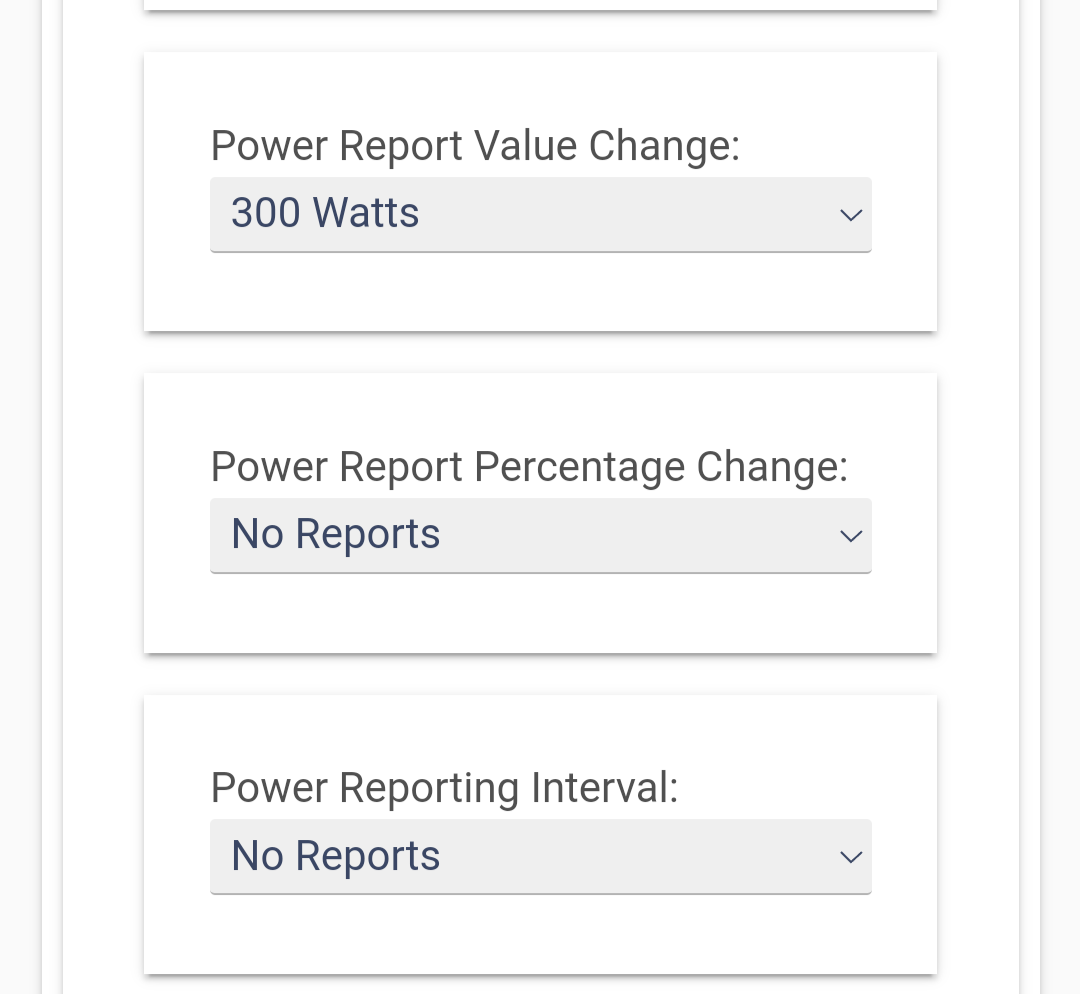Click the word 'Percentage' in the middle label
Image resolution: width=1080 pixels, height=994 pixels.
pyautogui.click(x=579, y=467)
